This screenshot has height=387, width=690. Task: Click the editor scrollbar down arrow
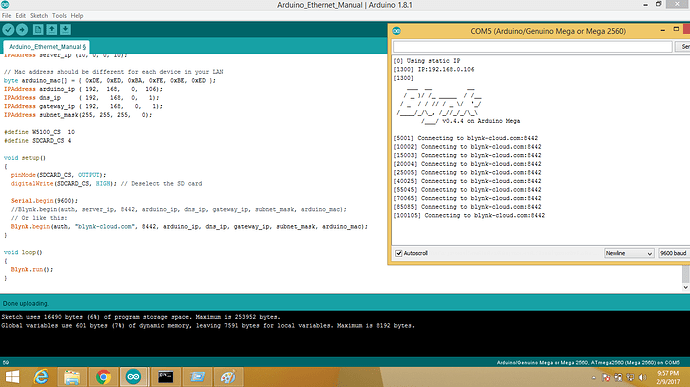tap(685, 287)
